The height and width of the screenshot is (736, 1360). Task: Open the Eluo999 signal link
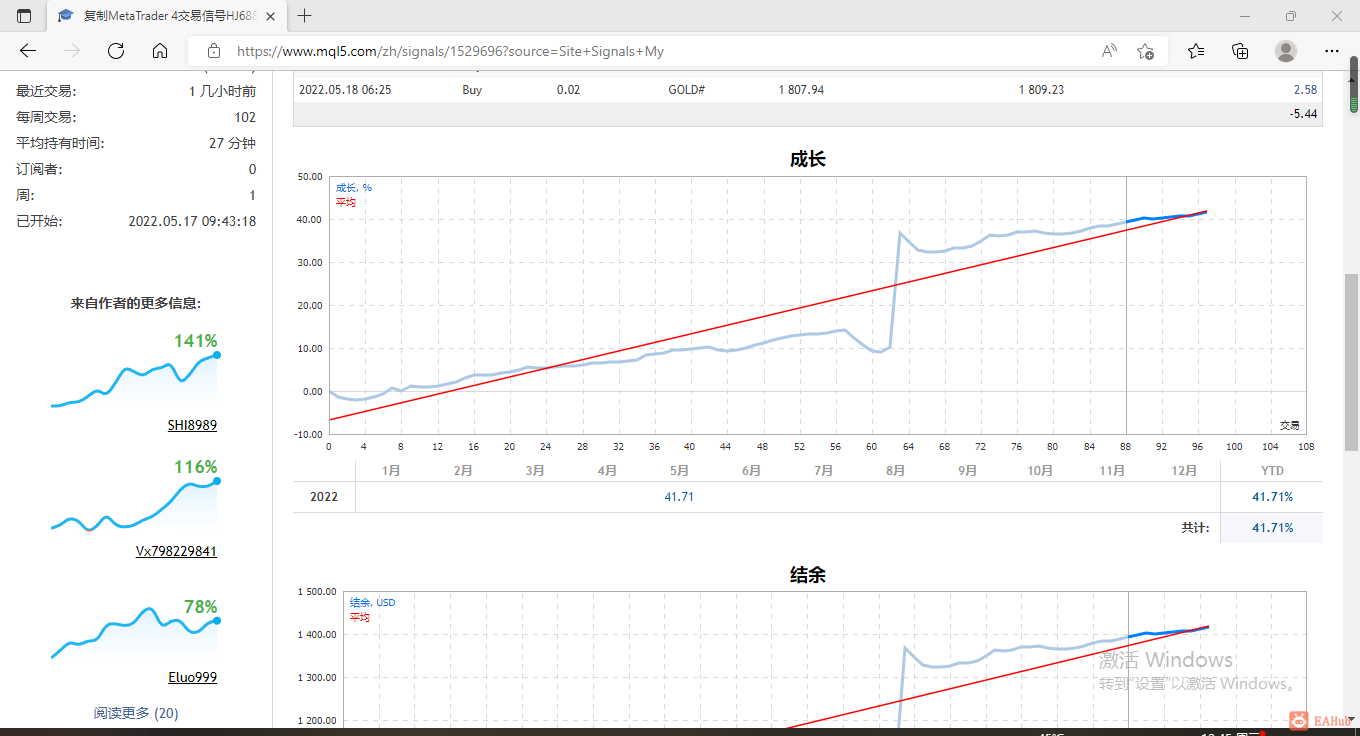192,677
